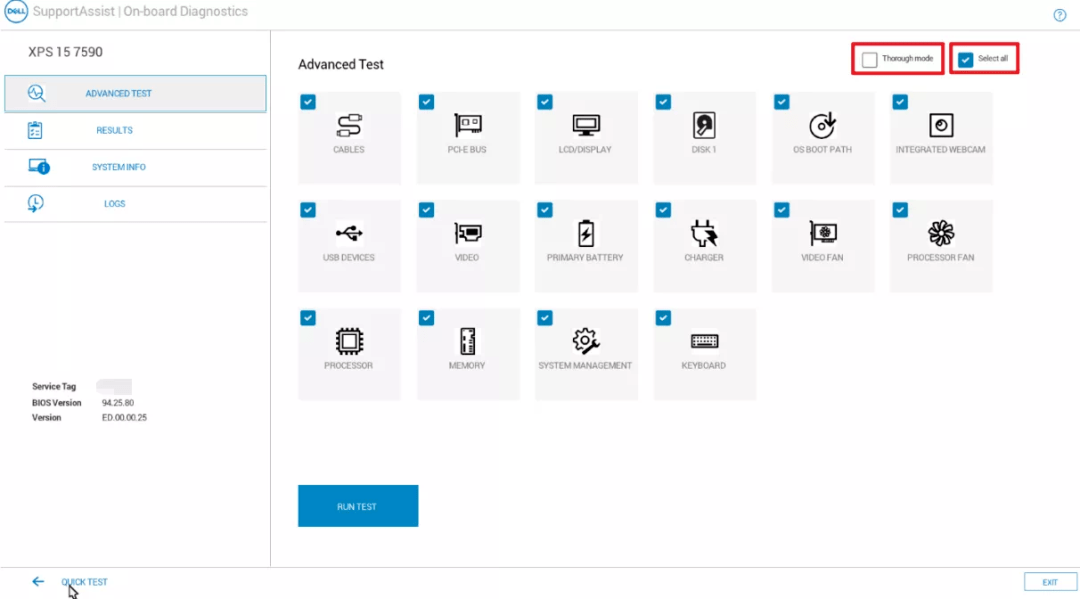
Task: Uncheck the Select all checkbox
Action: click(x=966, y=60)
